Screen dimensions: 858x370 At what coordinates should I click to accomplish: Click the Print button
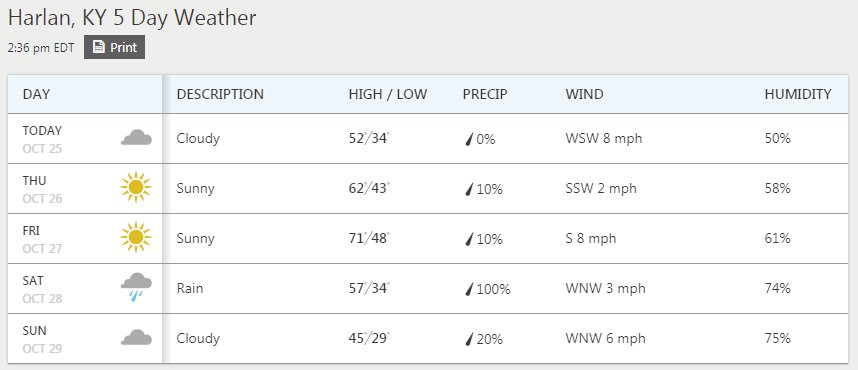click(x=114, y=47)
